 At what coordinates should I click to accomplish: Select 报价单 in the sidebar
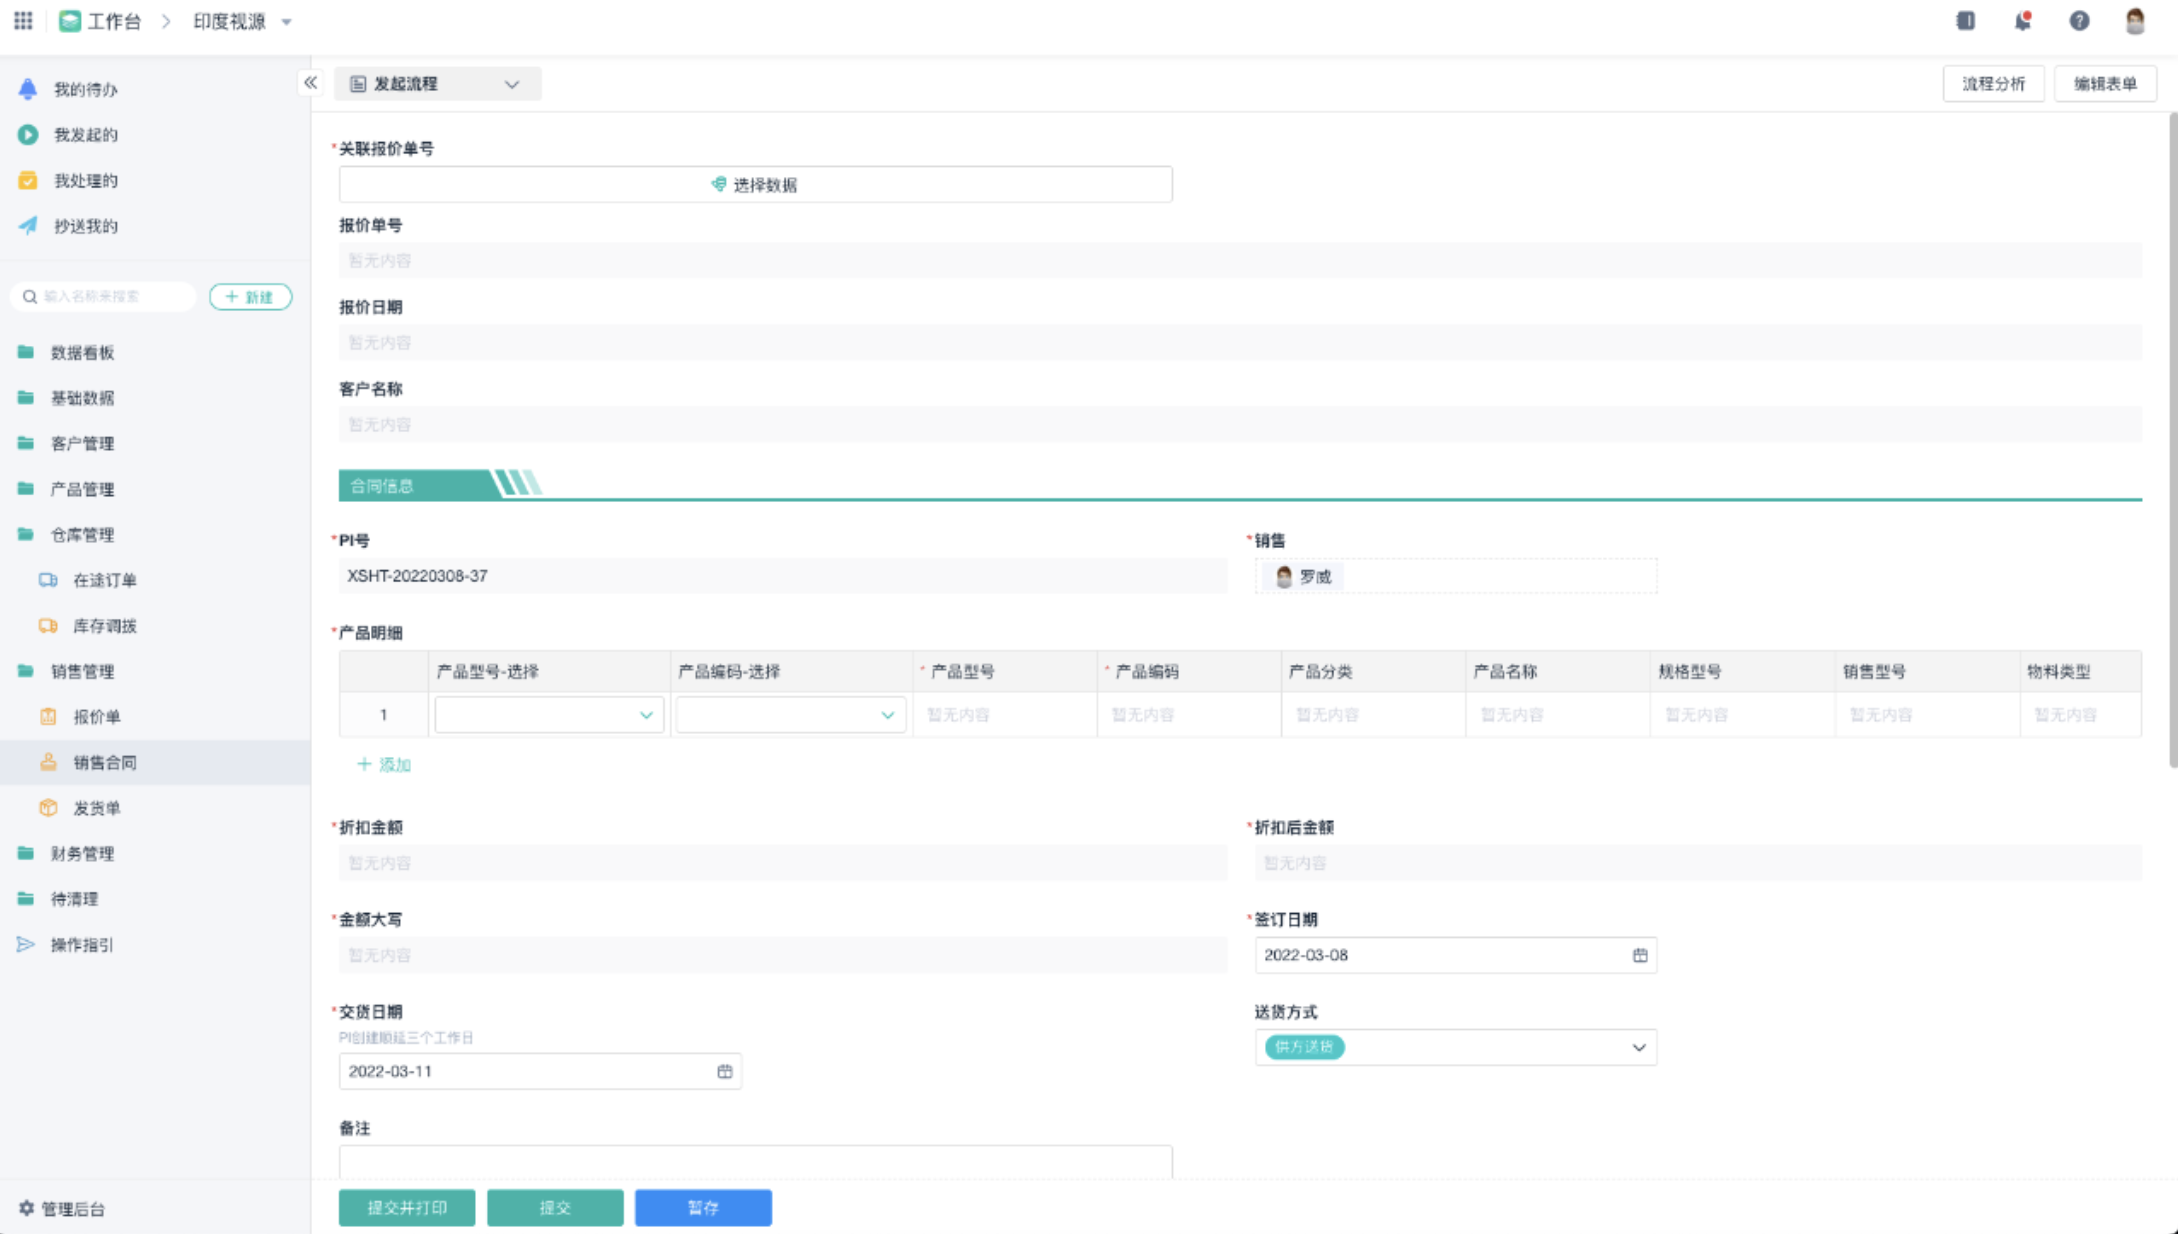[96, 717]
